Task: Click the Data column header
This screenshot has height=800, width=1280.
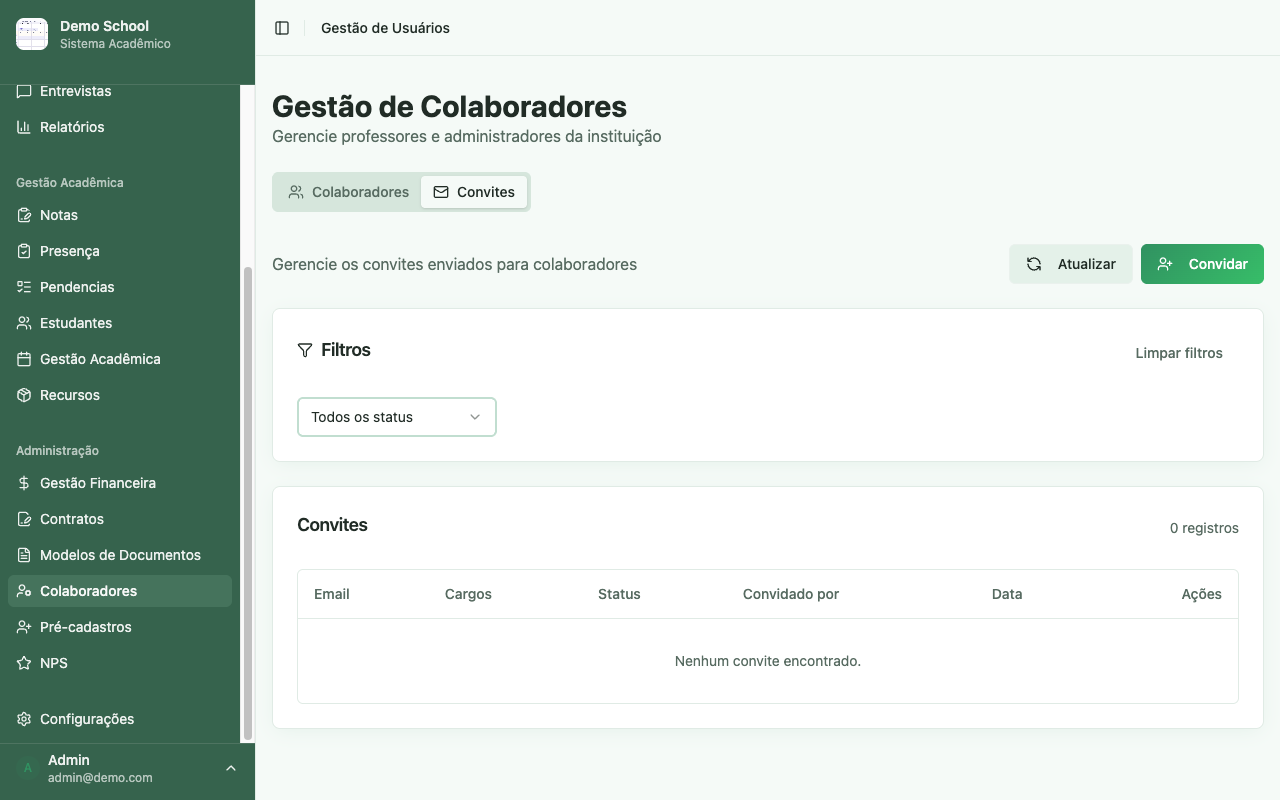Action: [x=1007, y=594]
